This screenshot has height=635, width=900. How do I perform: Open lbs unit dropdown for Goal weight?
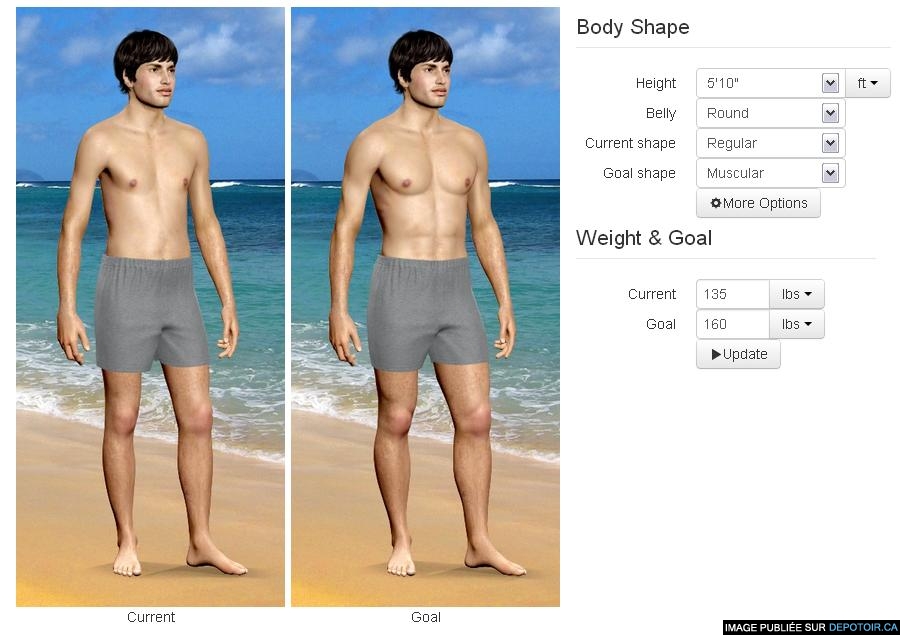(796, 324)
